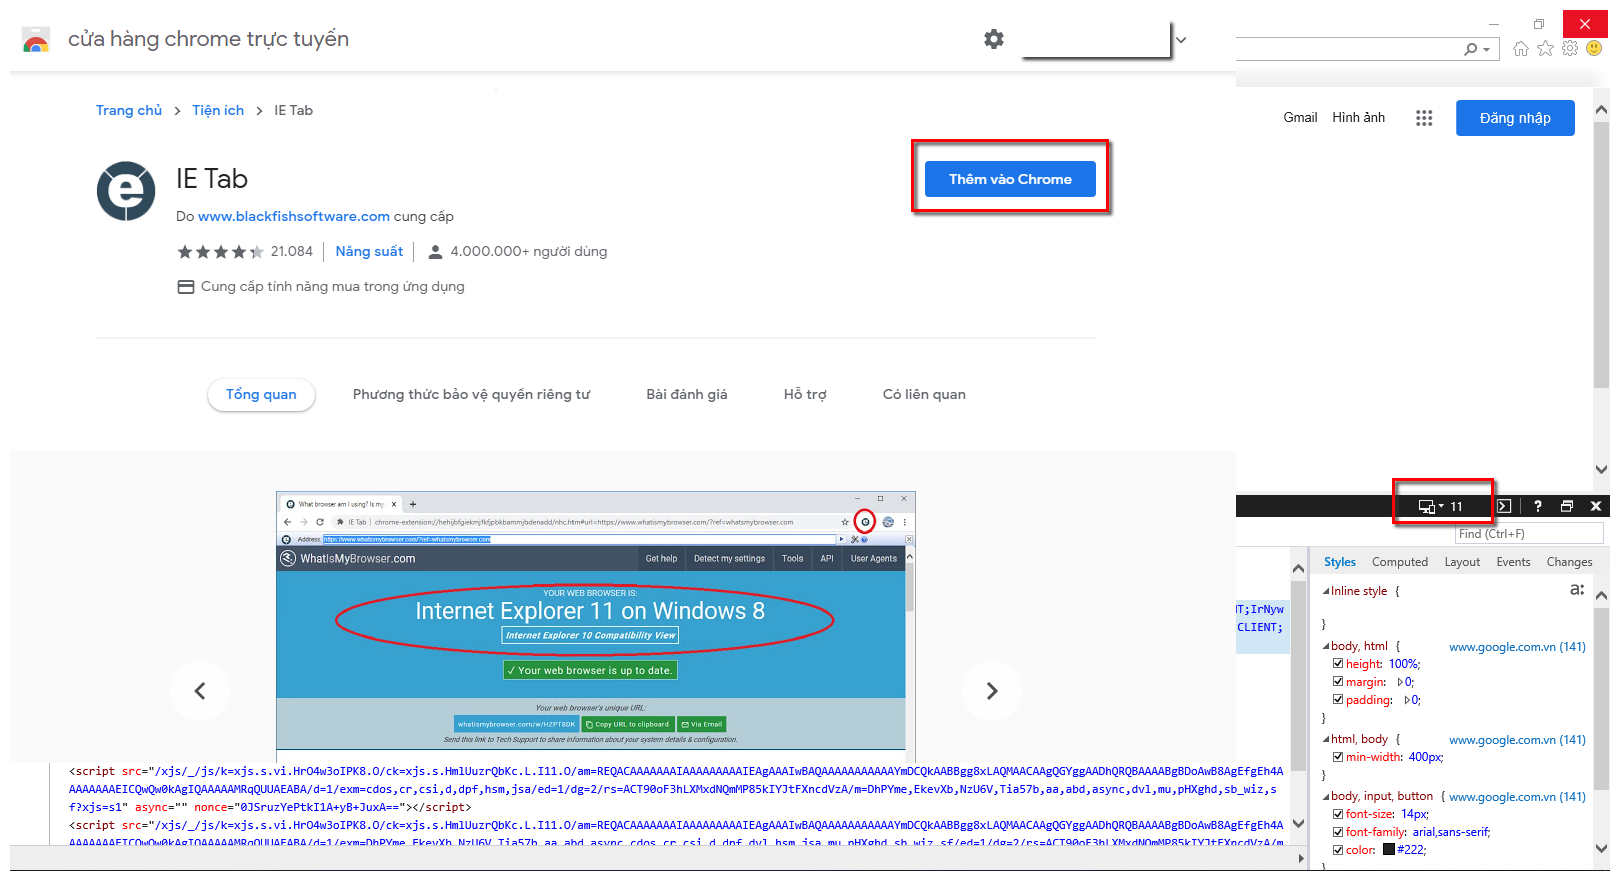The width and height of the screenshot is (1620, 881).
Task: Expand the margin shorthand triangle
Action: 1400,682
